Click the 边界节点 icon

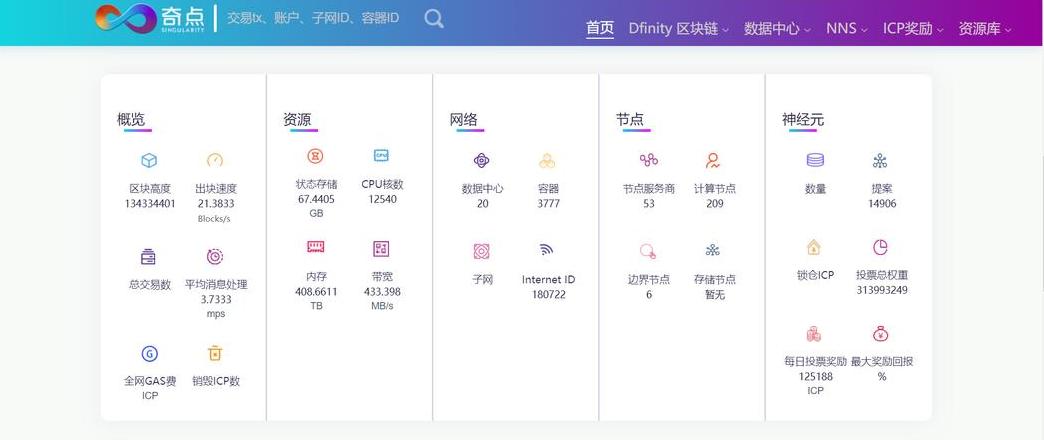[648, 251]
